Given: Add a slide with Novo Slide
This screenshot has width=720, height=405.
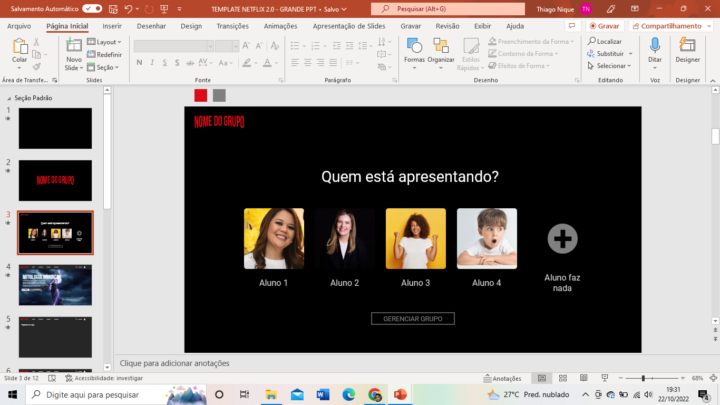Looking at the screenshot, I should pyautogui.click(x=73, y=47).
